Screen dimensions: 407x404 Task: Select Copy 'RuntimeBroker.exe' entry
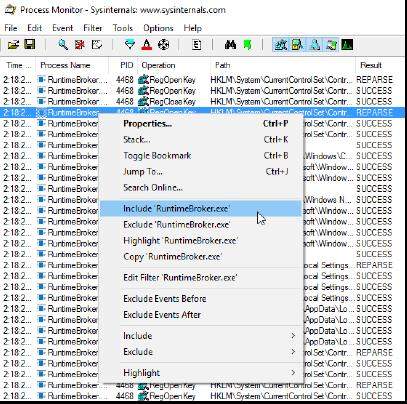(201, 257)
